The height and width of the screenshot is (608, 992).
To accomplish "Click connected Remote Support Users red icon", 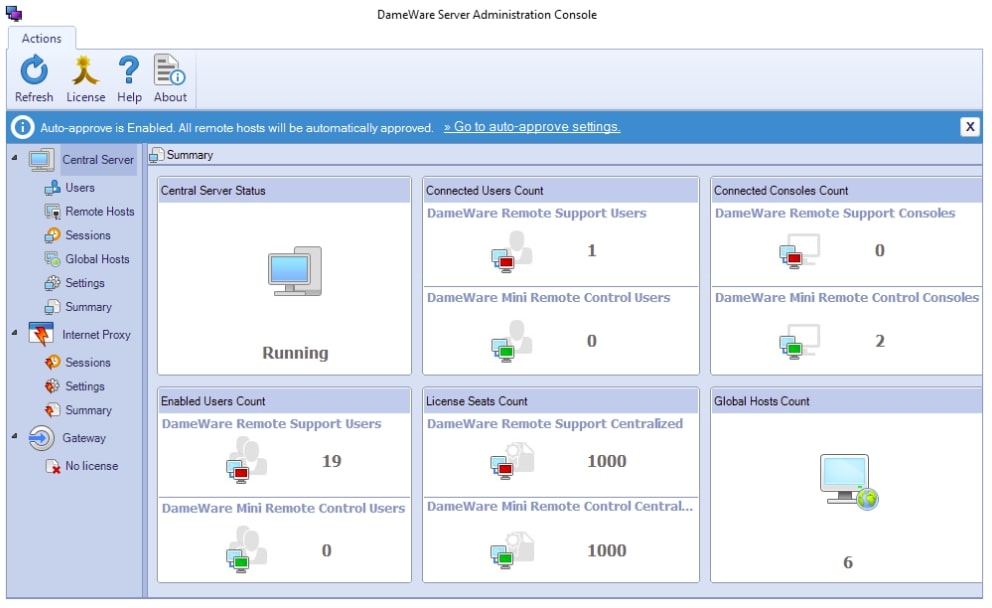I will tap(512, 251).
